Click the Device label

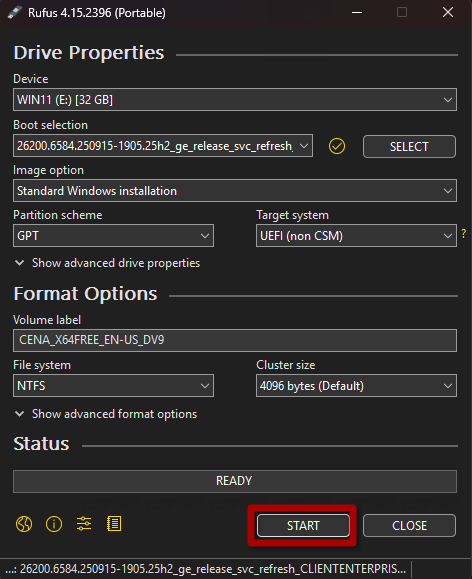click(x=31, y=79)
